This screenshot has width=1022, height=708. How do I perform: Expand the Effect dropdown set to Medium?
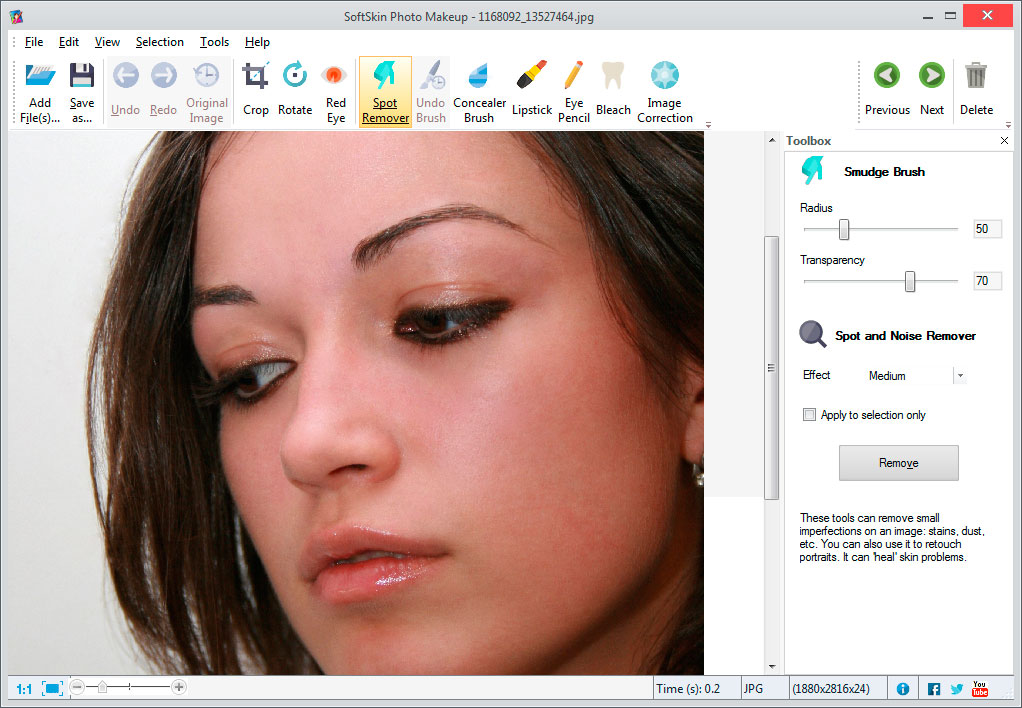pos(960,376)
